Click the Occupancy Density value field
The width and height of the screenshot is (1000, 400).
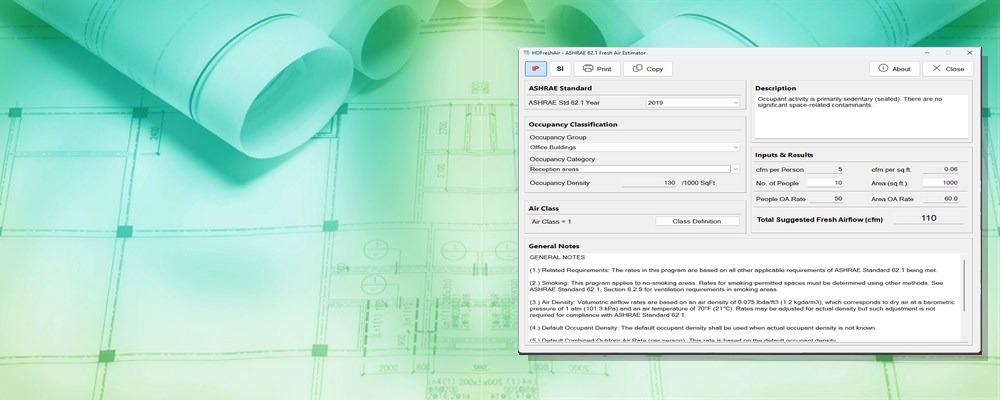649,183
